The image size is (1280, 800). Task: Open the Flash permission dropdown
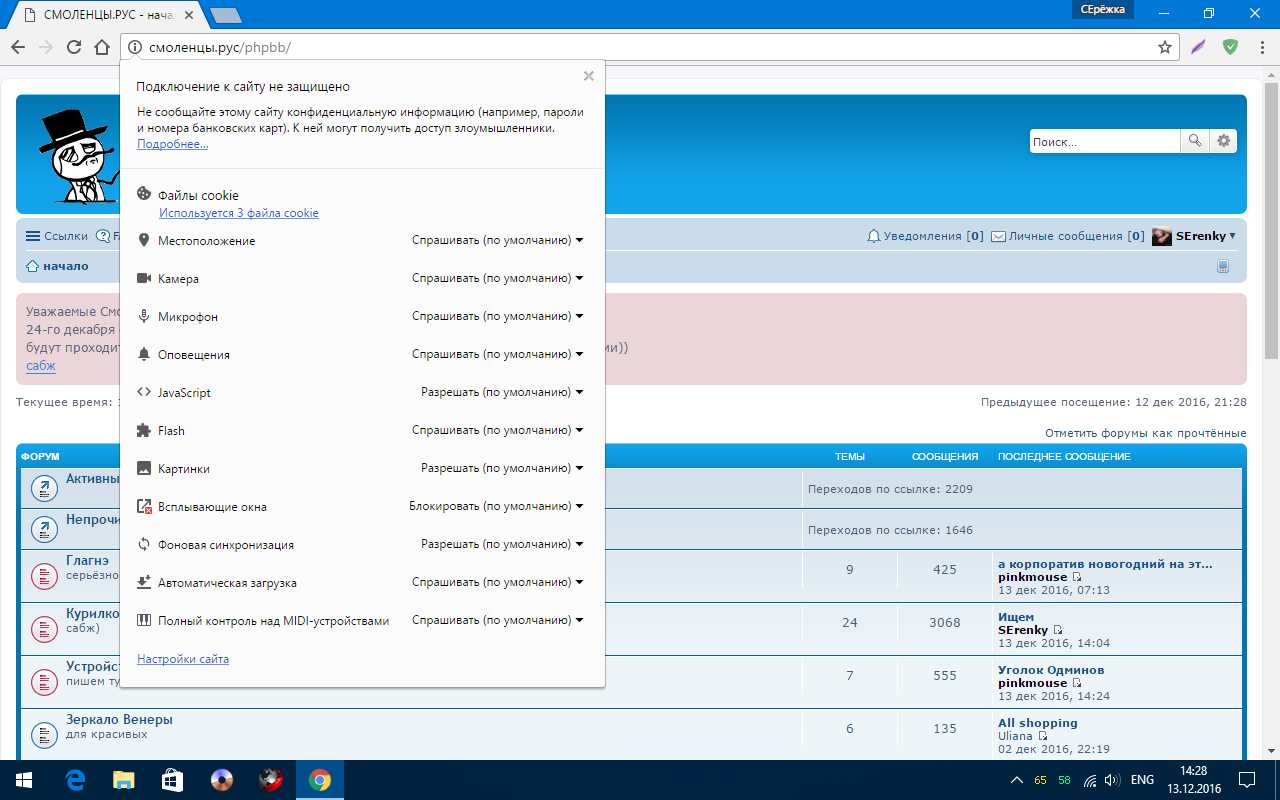[497, 431]
